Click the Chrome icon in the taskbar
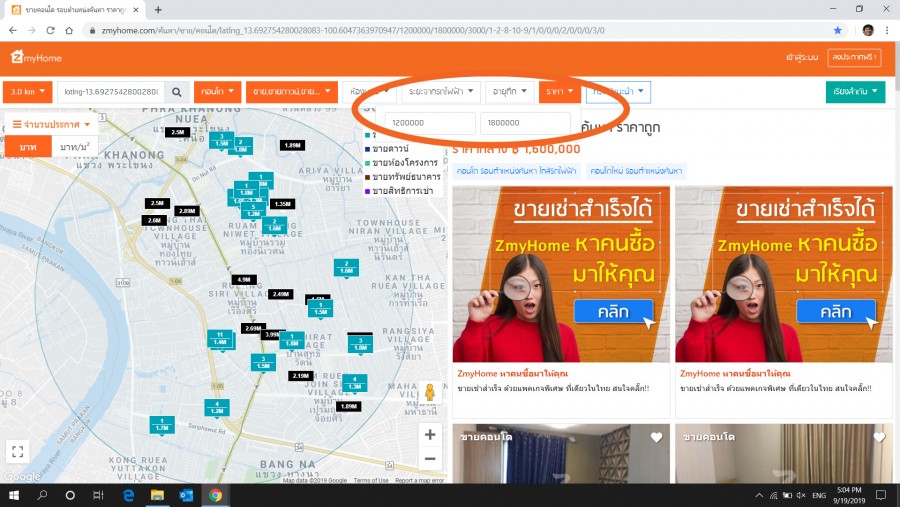Image resolution: width=900 pixels, height=507 pixels. pos(215,495)
